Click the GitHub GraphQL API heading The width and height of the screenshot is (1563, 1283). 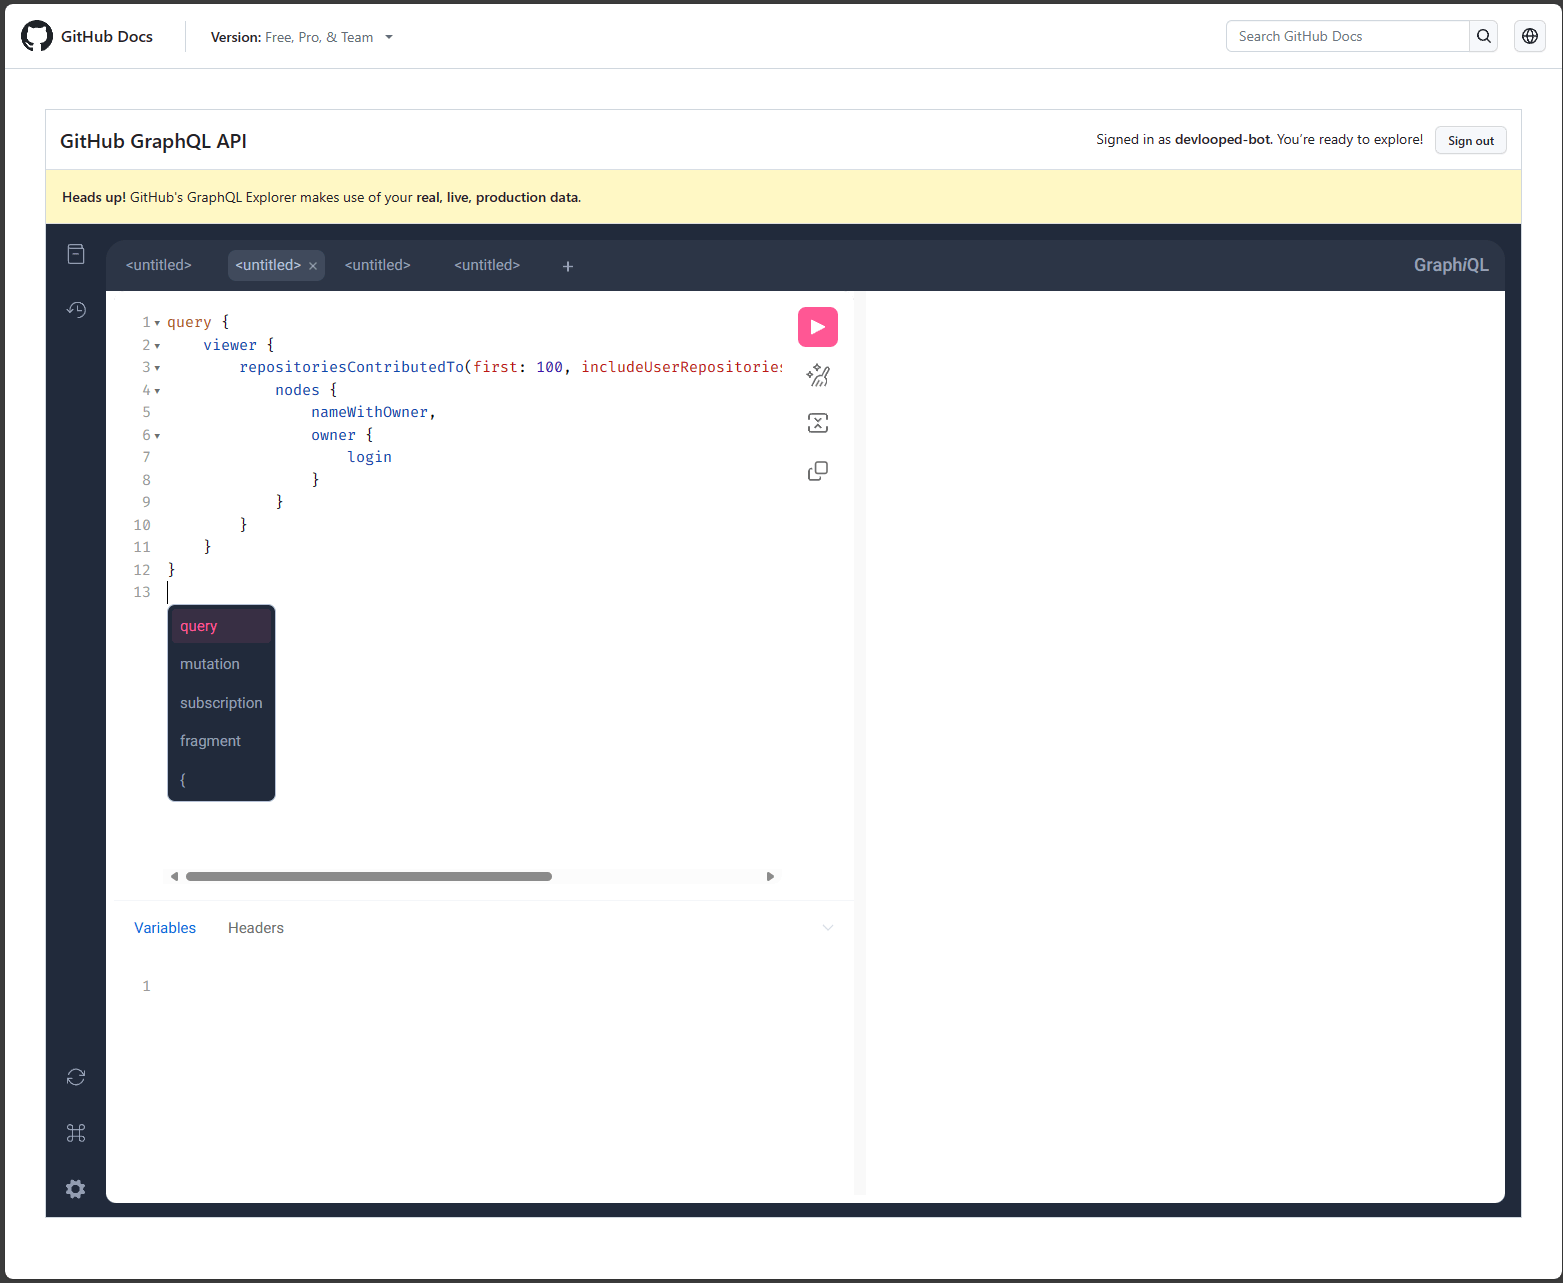coord(153,141)
